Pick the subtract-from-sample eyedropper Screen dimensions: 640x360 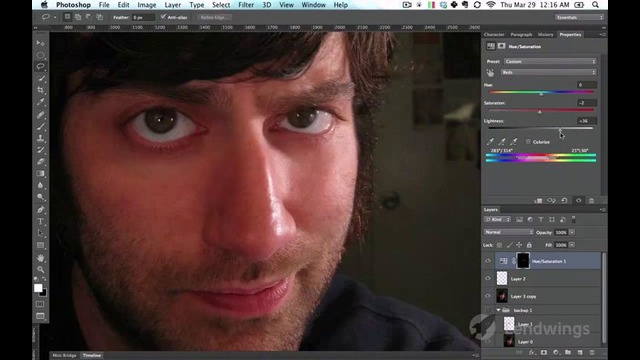pos(514,142)
